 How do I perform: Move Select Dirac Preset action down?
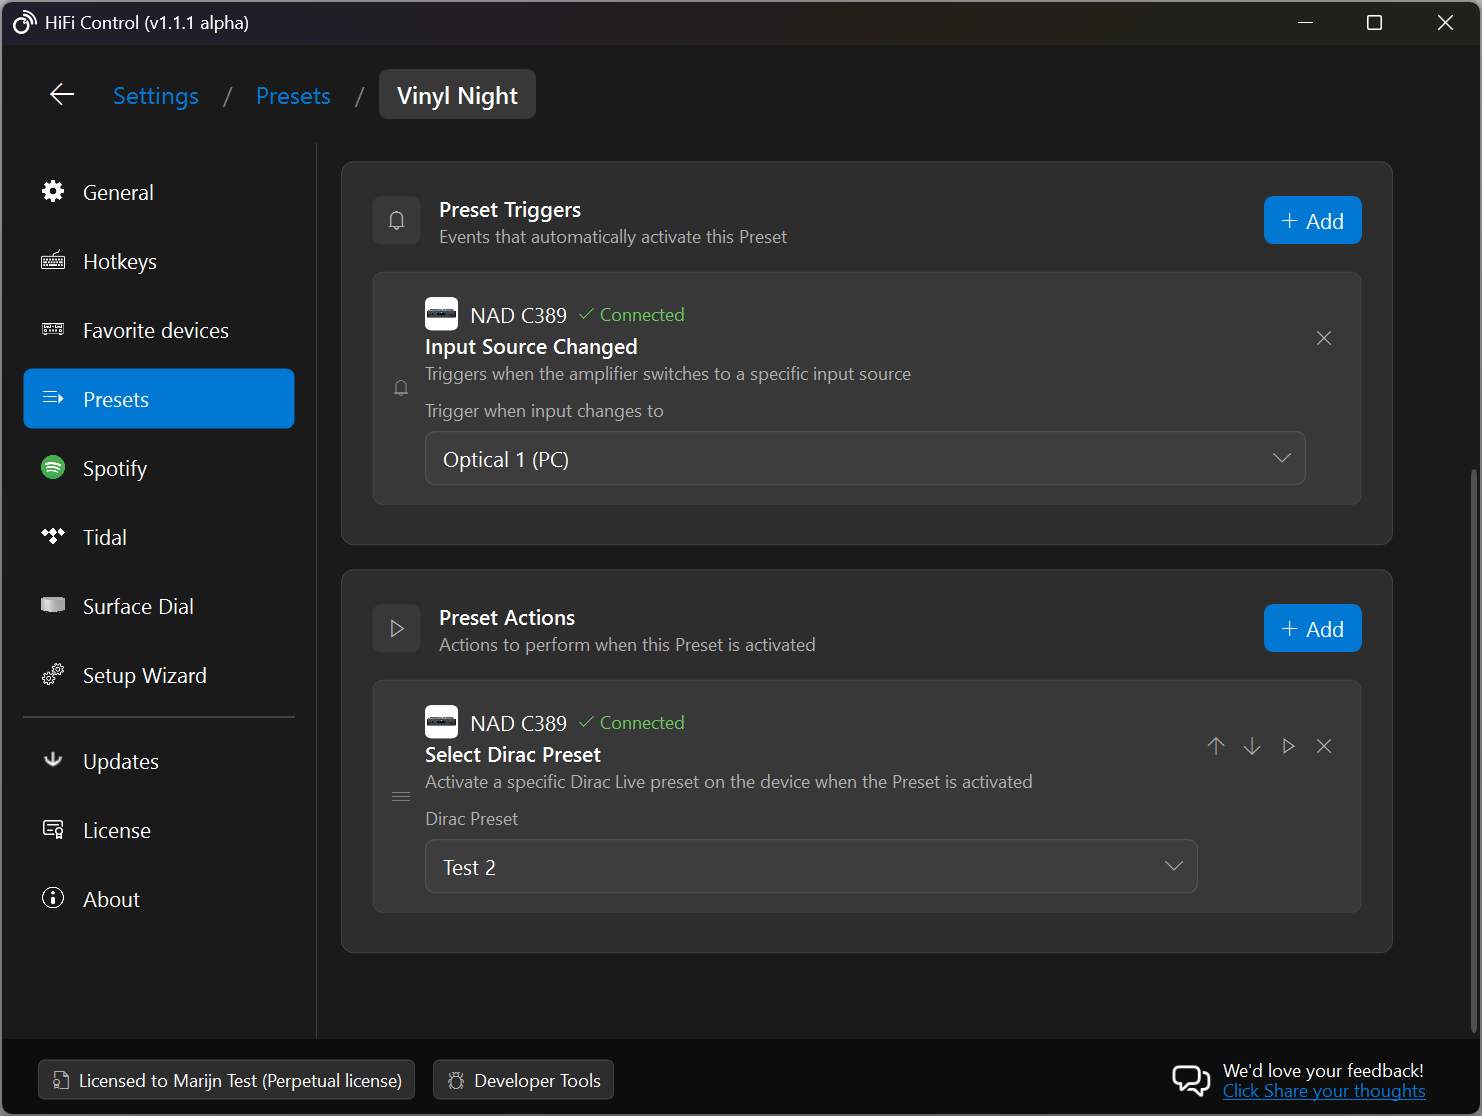tap(1251, 746)
